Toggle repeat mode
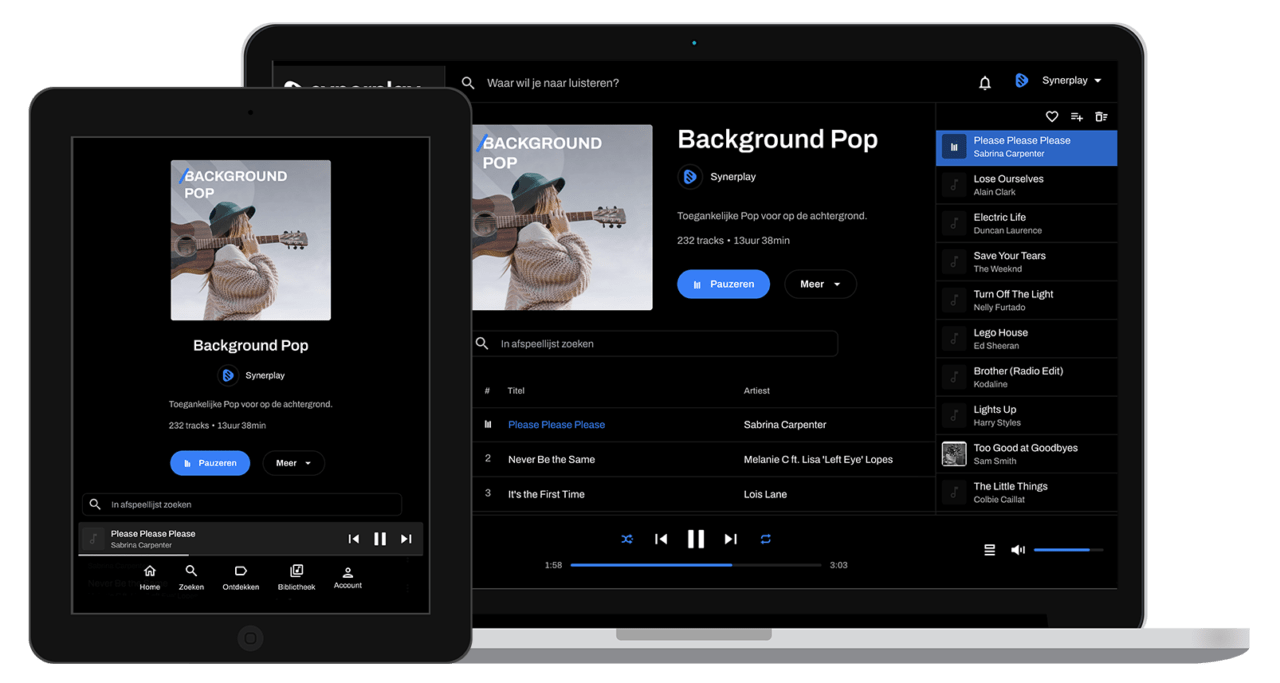Viewport: 1280px width, 683px height. (765, 539)
